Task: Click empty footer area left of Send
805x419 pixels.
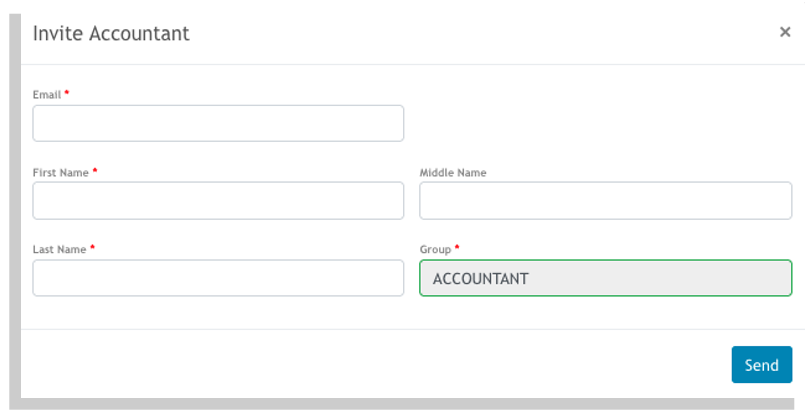Action: coord(375,364)
